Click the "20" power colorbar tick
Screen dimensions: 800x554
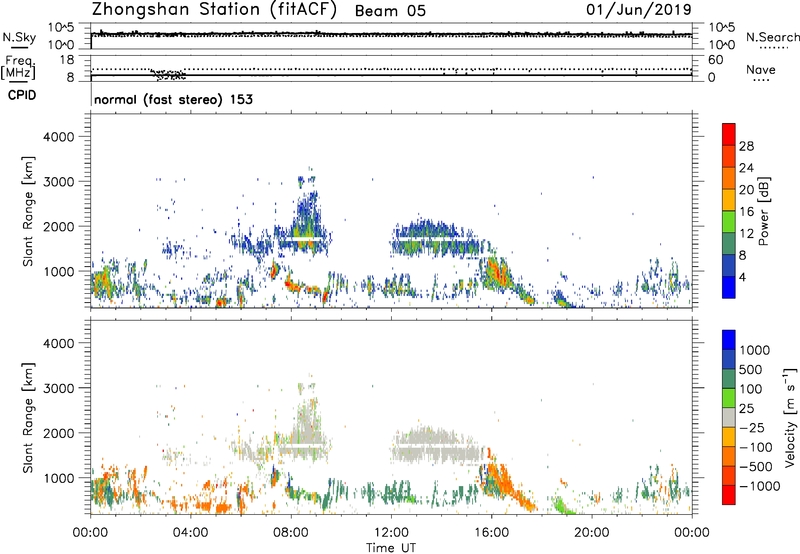746,190
